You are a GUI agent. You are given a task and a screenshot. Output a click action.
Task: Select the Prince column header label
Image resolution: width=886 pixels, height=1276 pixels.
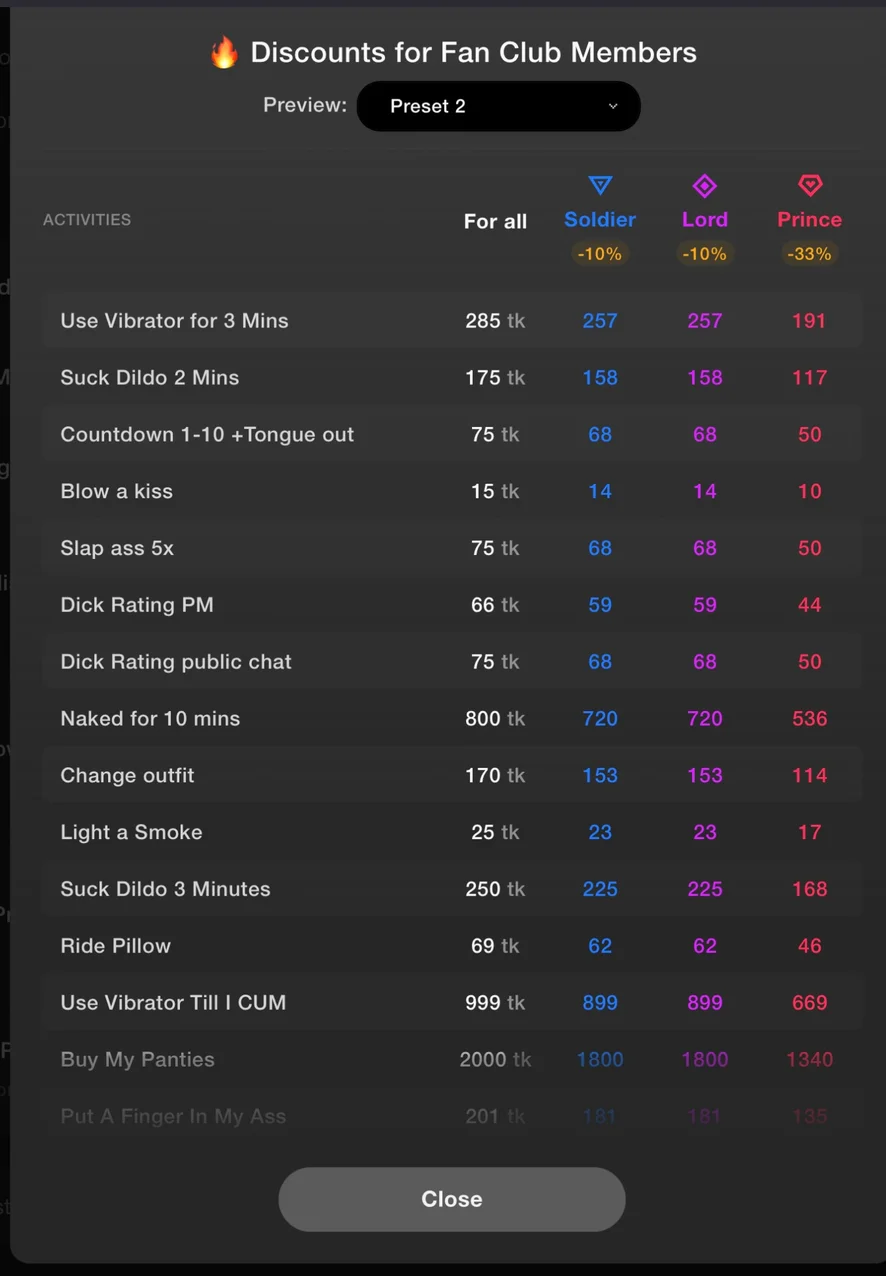[809, 220]
